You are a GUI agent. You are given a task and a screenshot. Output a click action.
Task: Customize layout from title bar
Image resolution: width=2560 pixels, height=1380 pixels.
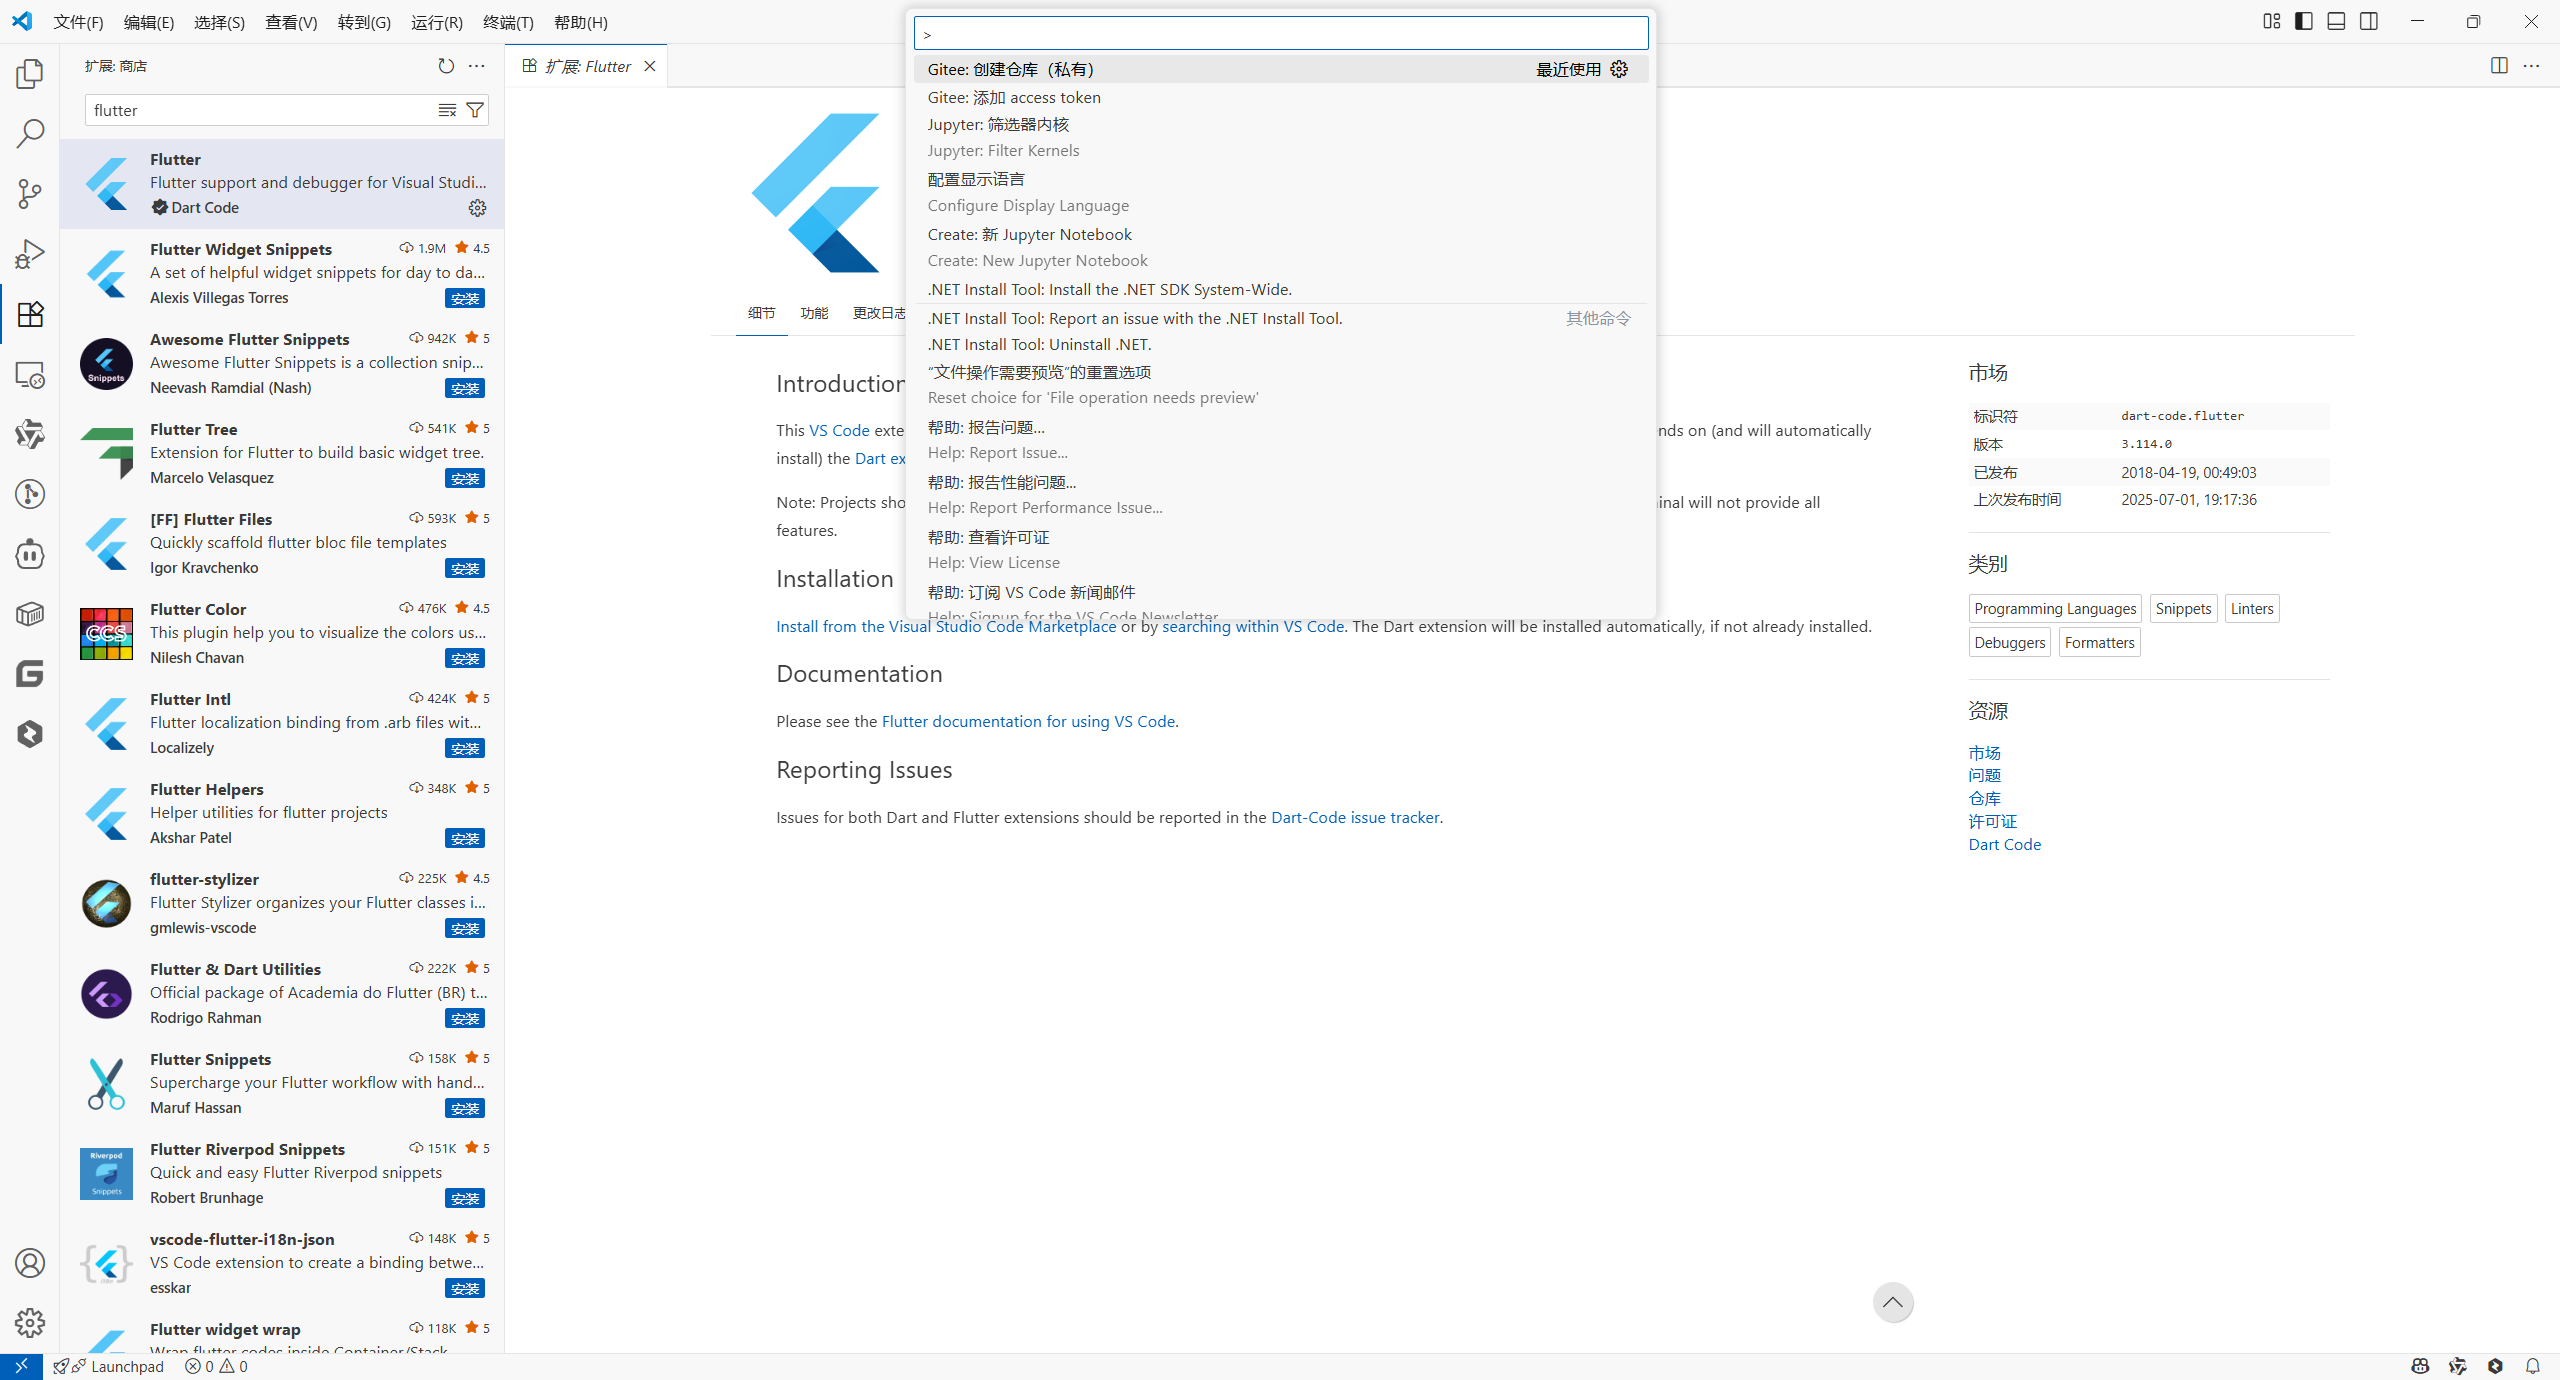tap(2271, 21)
